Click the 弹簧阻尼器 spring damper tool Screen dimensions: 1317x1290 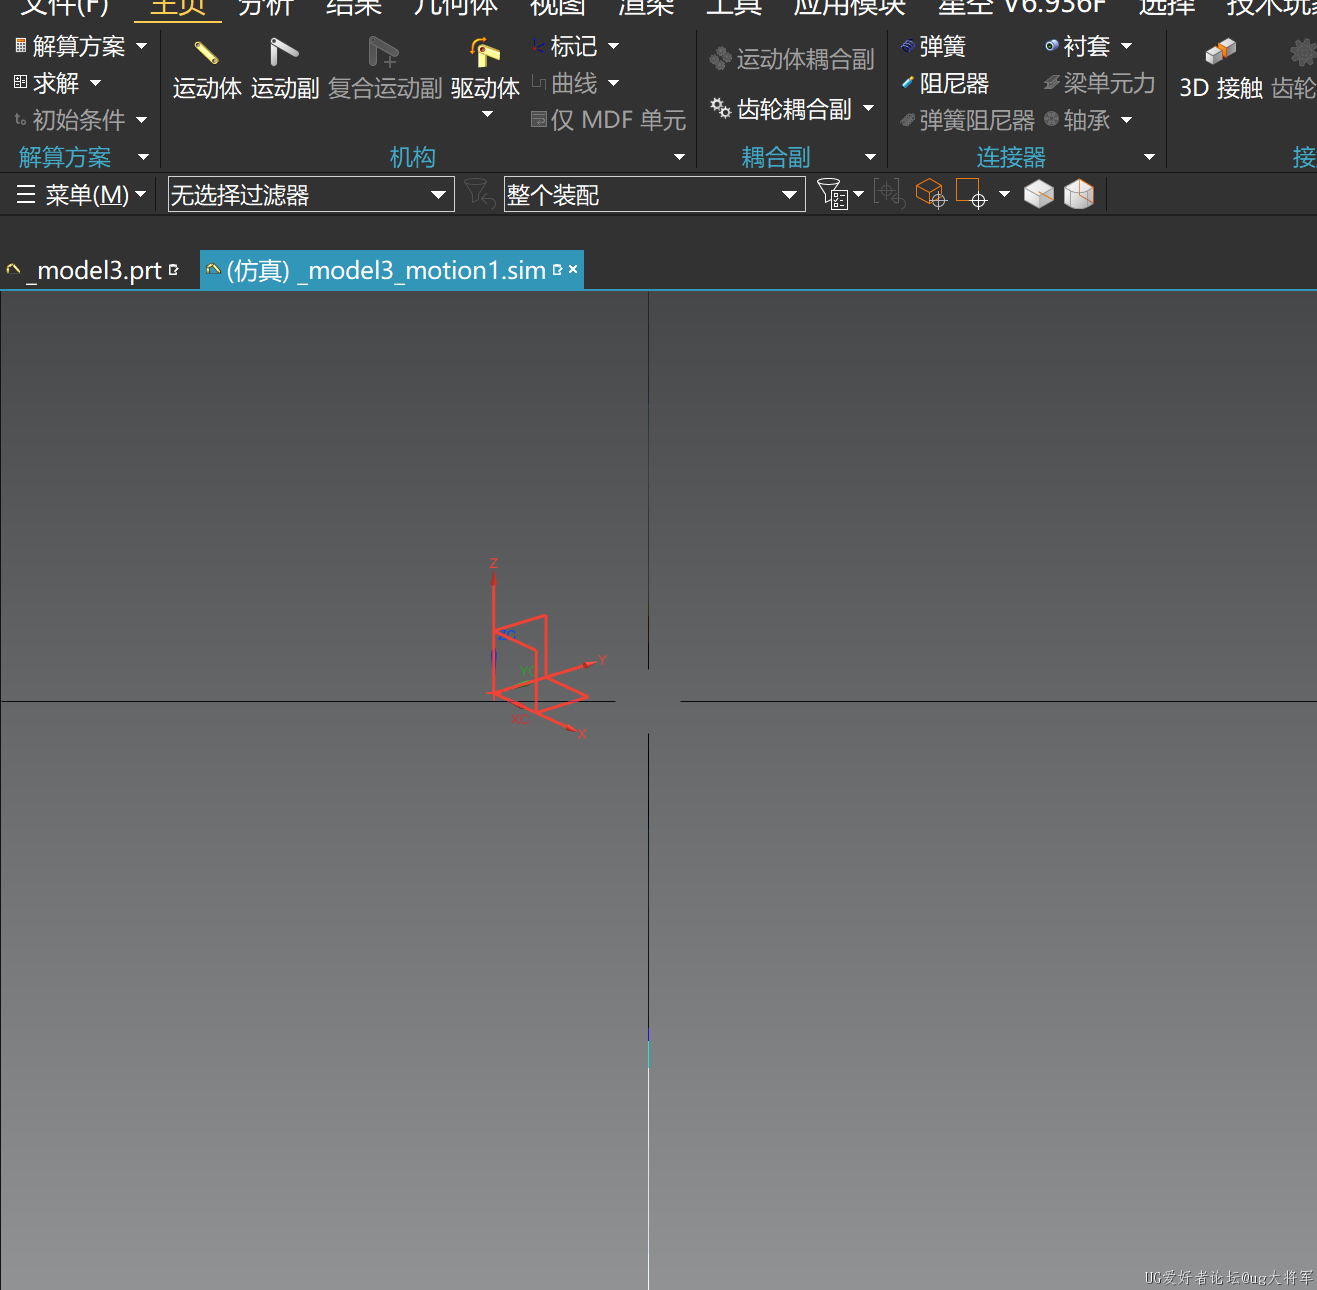coord(967,120)
